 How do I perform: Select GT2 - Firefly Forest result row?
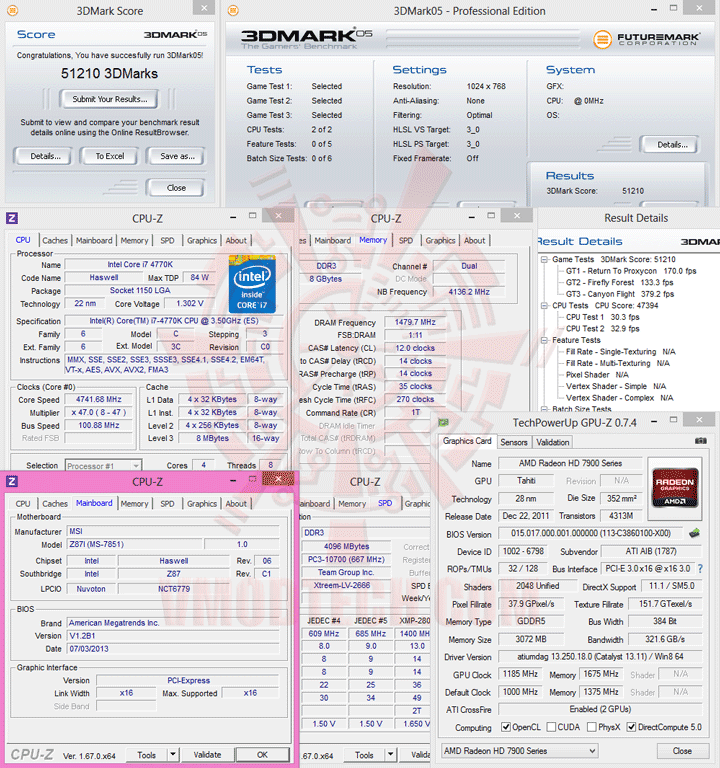tap(620, 283)
